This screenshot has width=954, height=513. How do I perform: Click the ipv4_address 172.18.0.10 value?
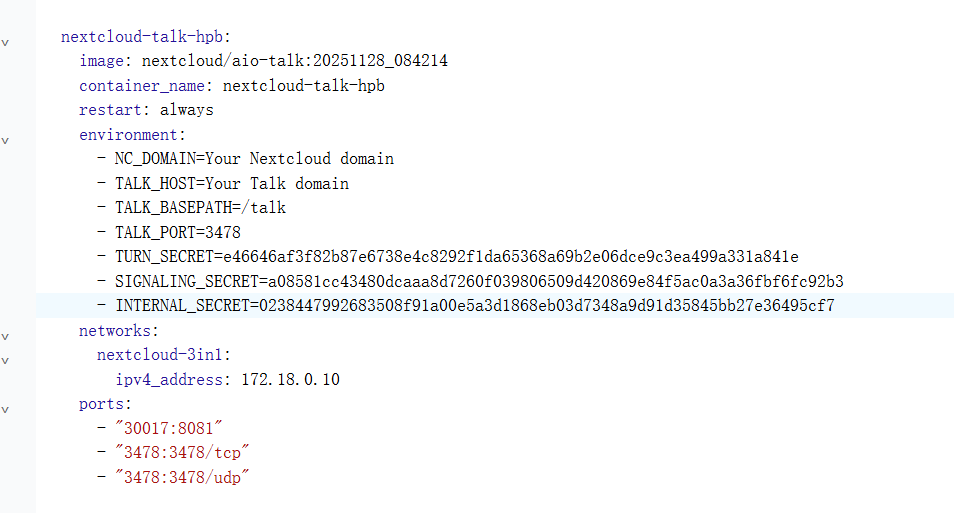coord(295,379)
